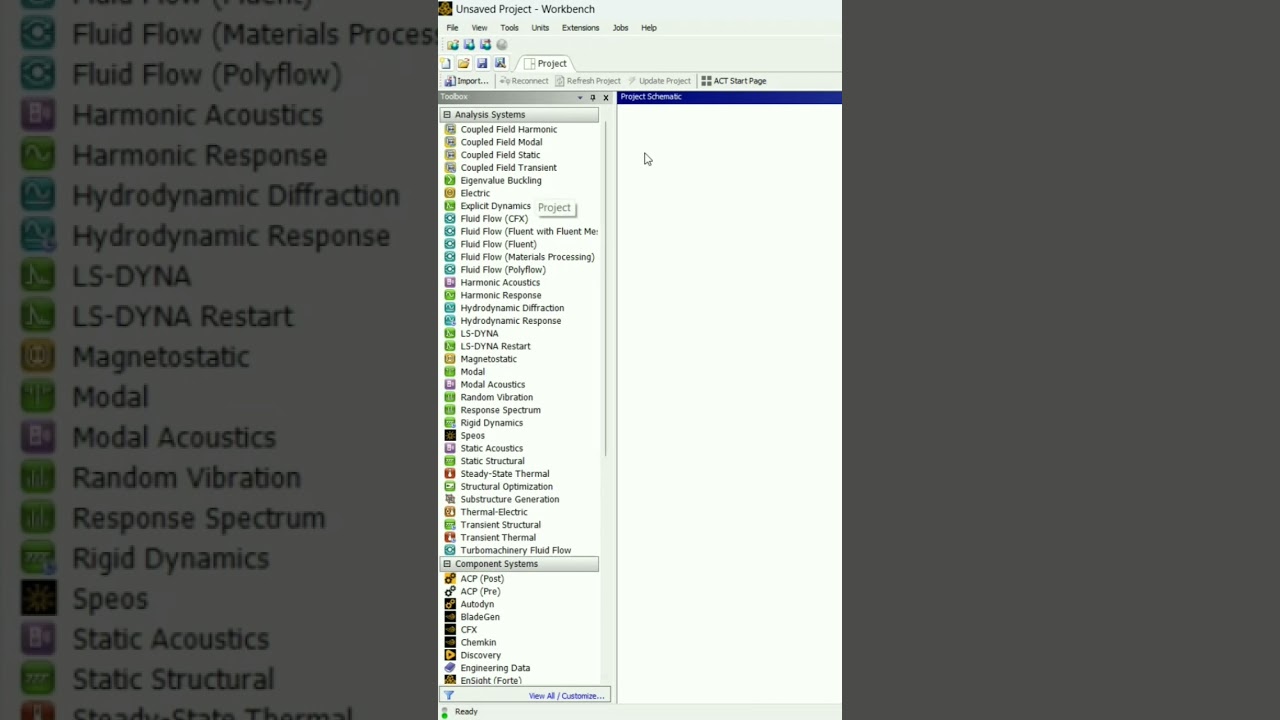Viewport: 1280px width, 720px height.
Task: Click the Coupled Field Transient icon
Action: pyautogui.click(x=450, y=168)
